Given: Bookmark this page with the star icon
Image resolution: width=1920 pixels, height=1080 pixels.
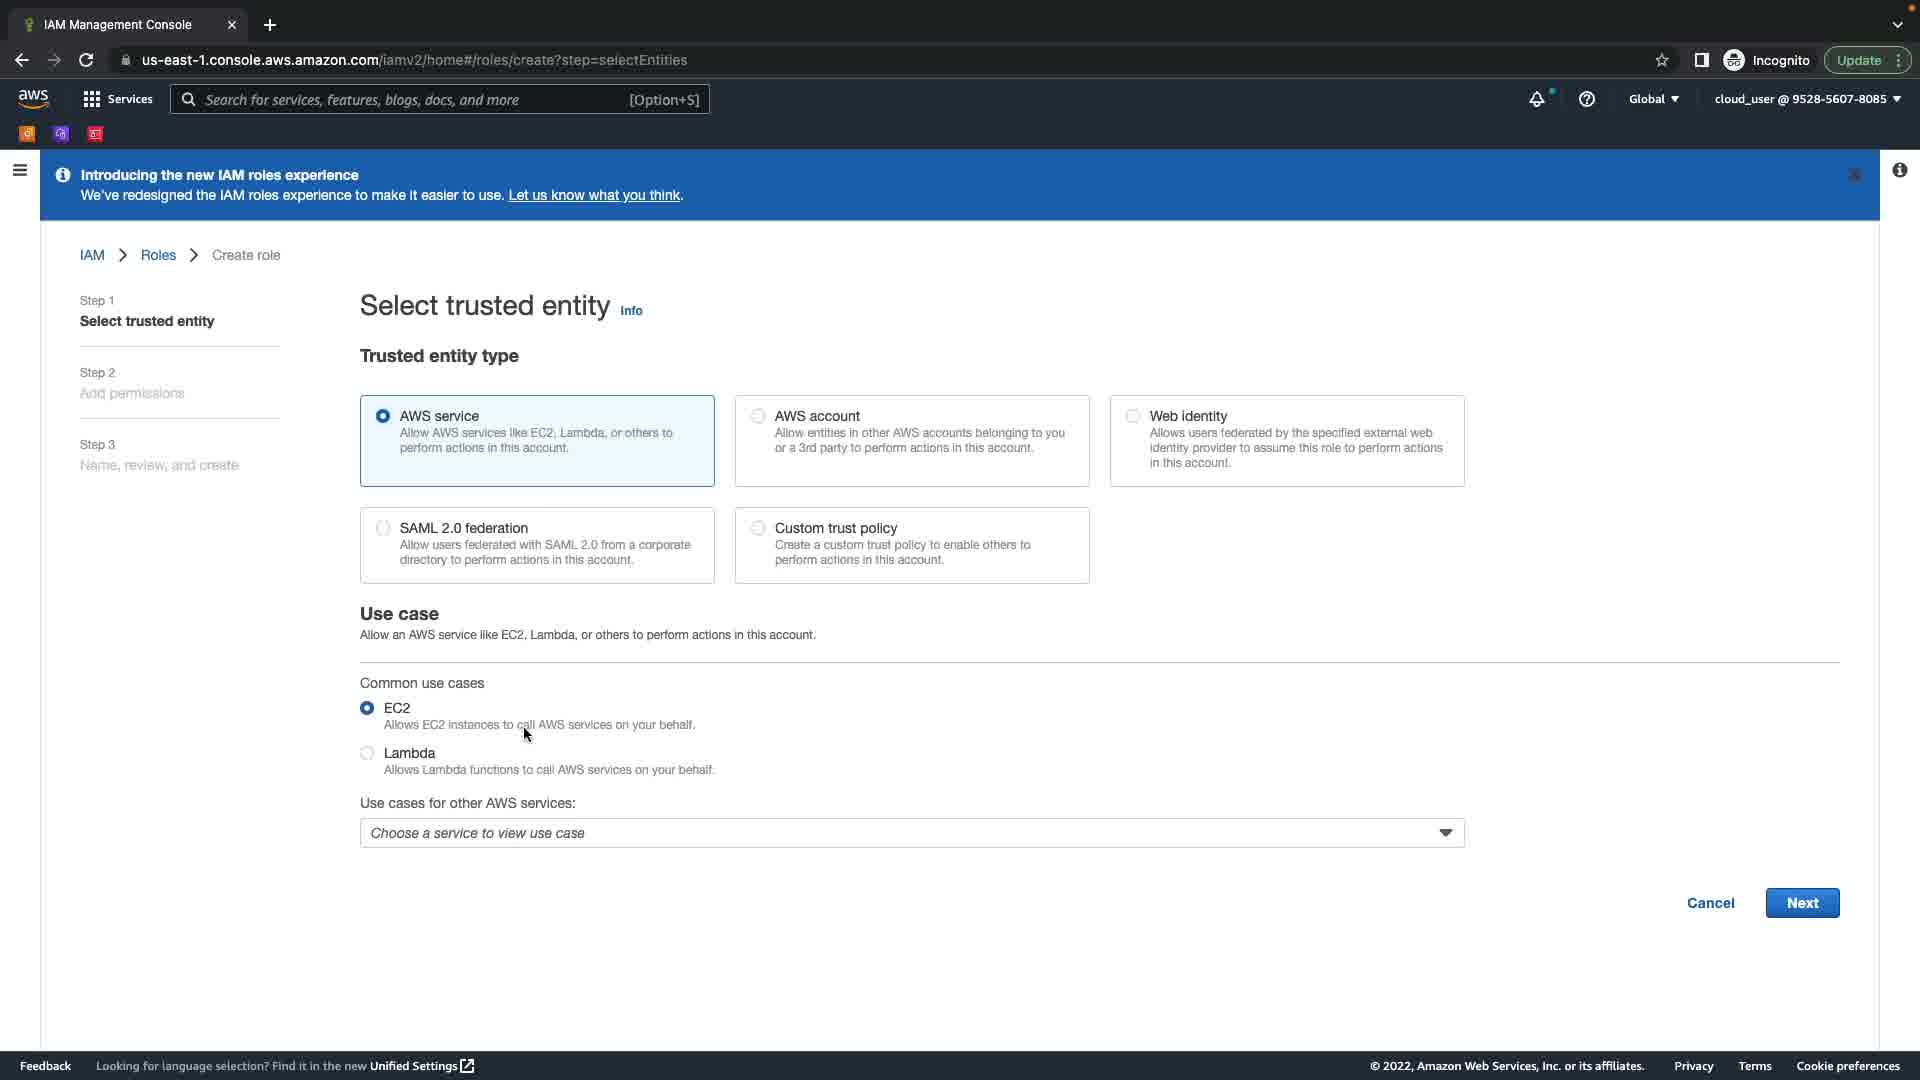Looking at the screenshot, I should pos(1661,60).
